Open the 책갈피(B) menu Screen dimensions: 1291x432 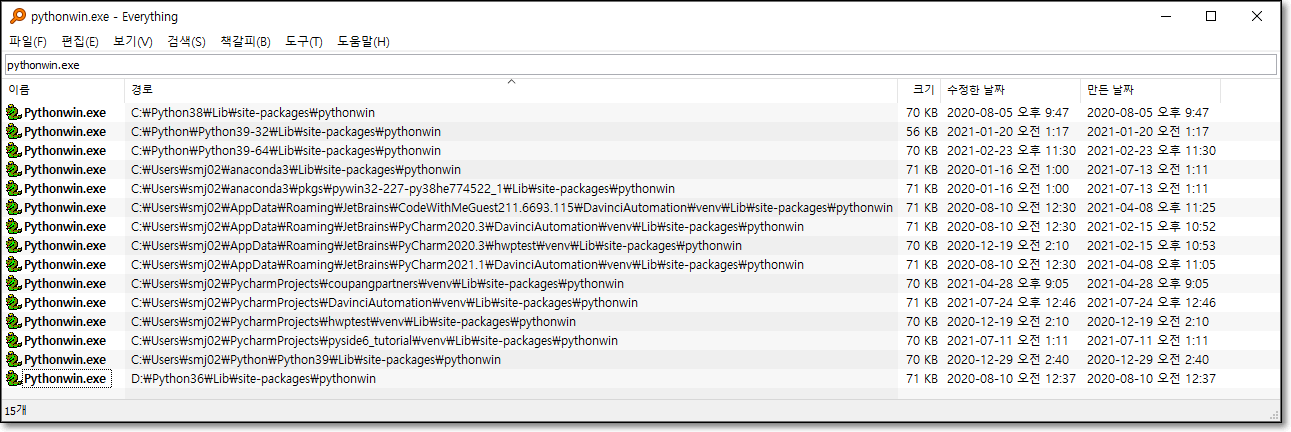point(245,41)
